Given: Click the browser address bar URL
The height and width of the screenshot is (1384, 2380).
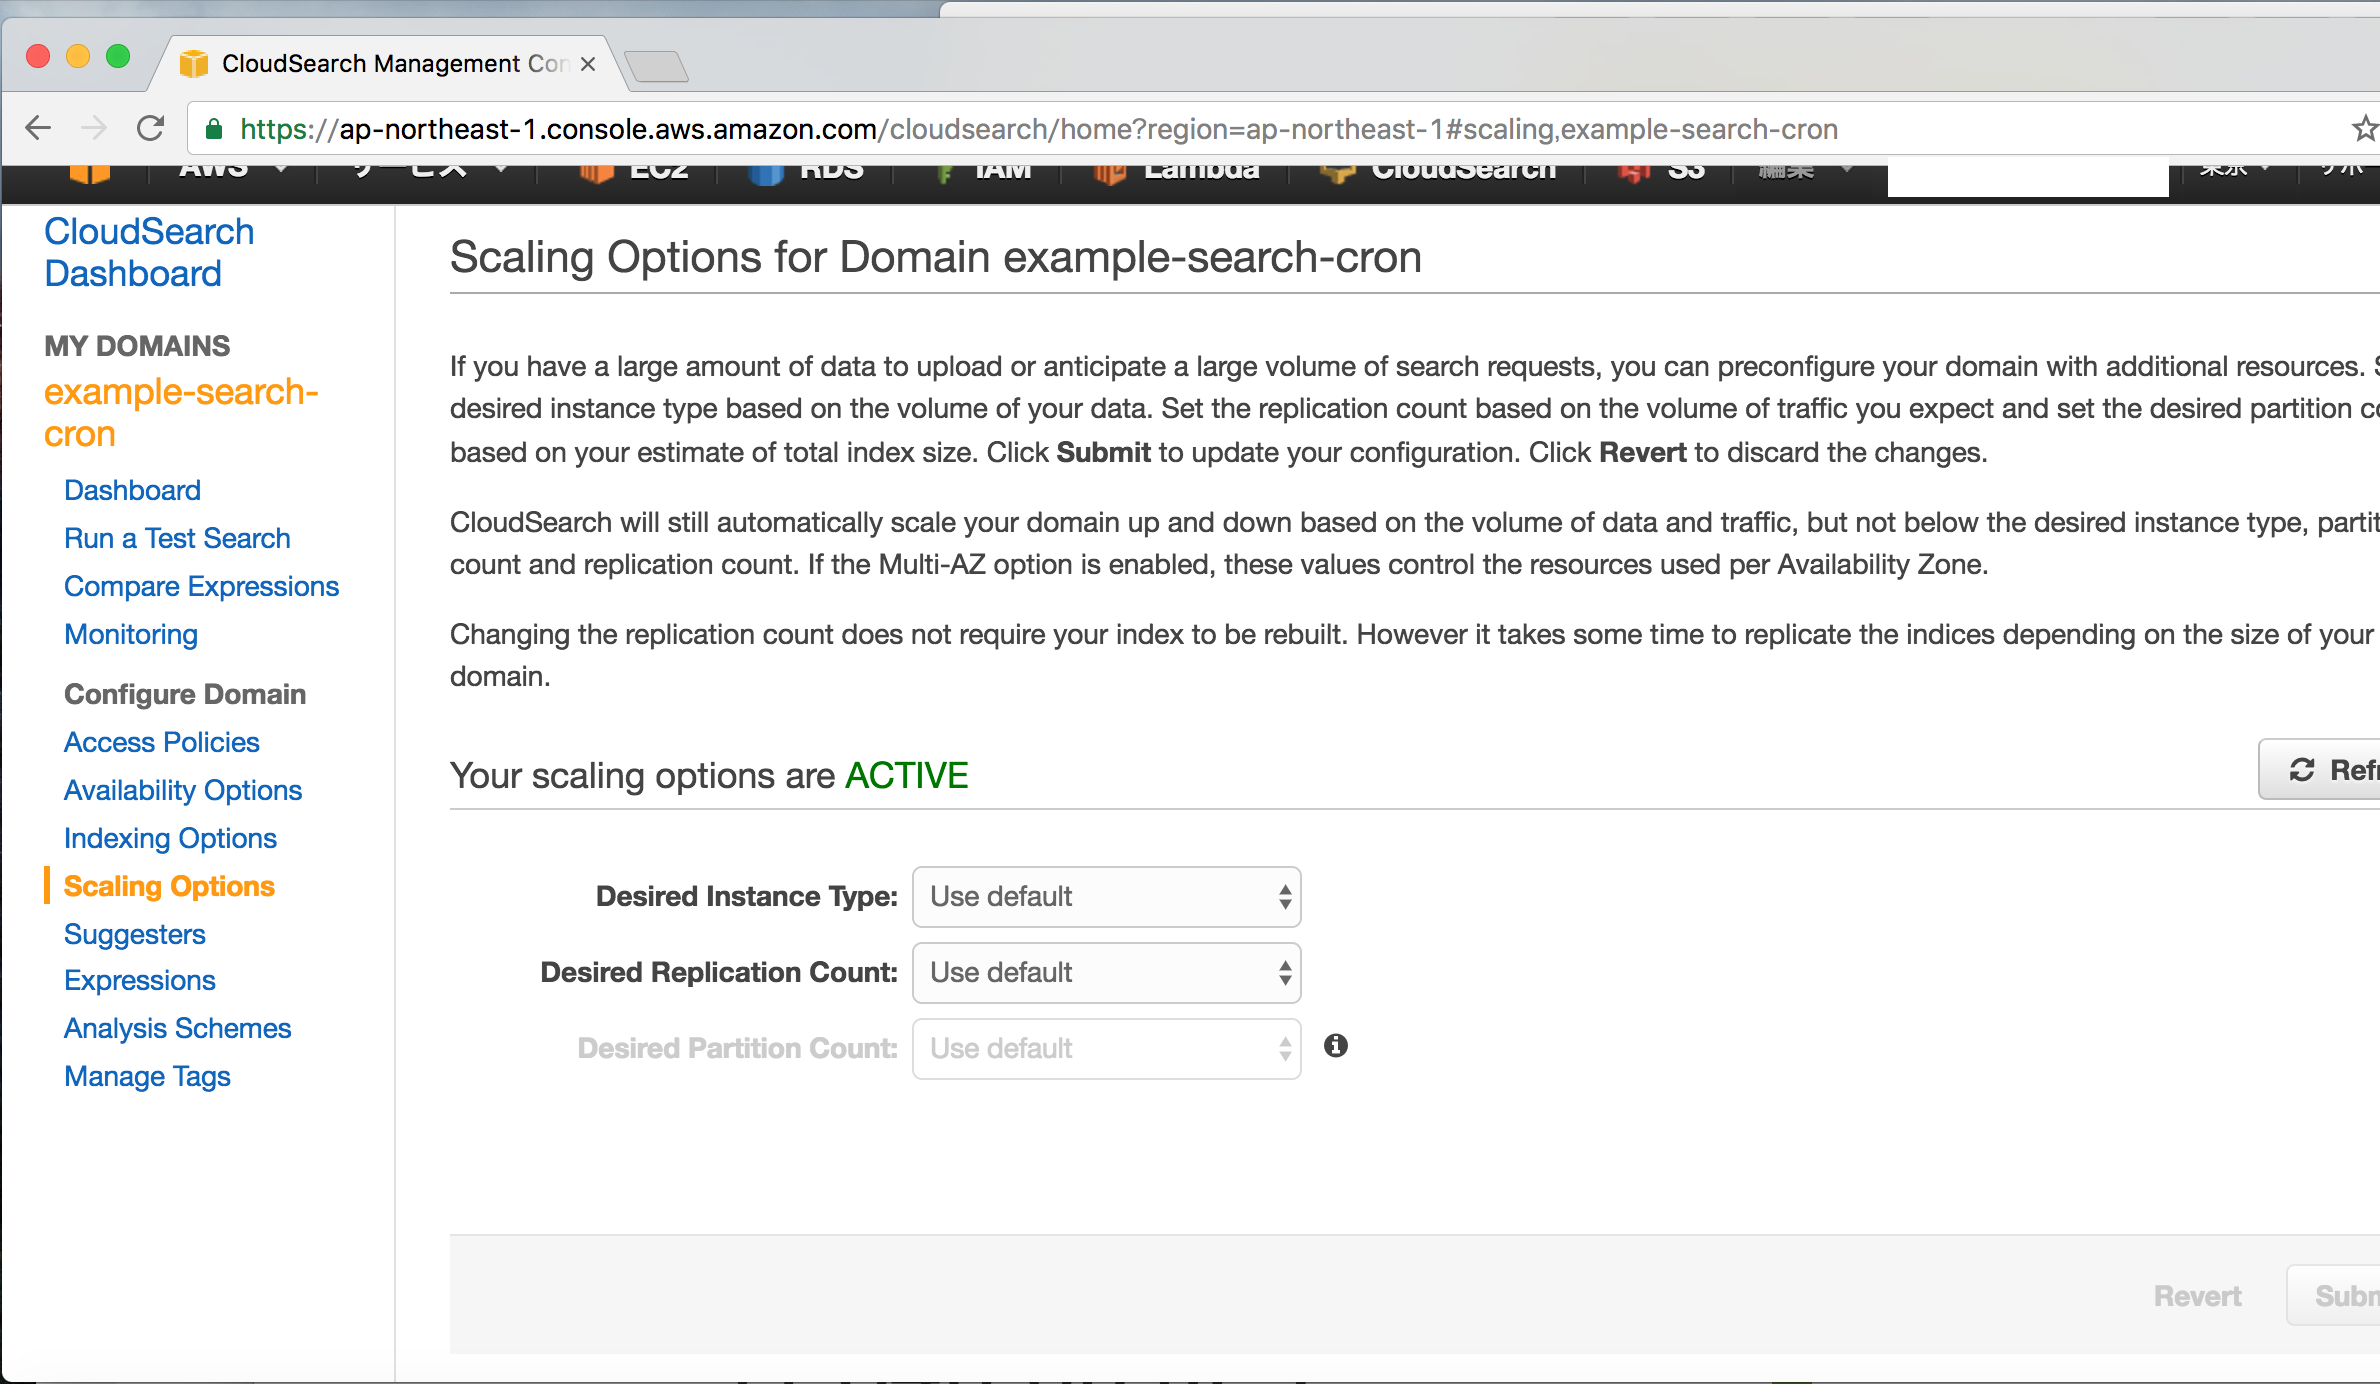Looking at the screenshot, I should point(1038,129).
